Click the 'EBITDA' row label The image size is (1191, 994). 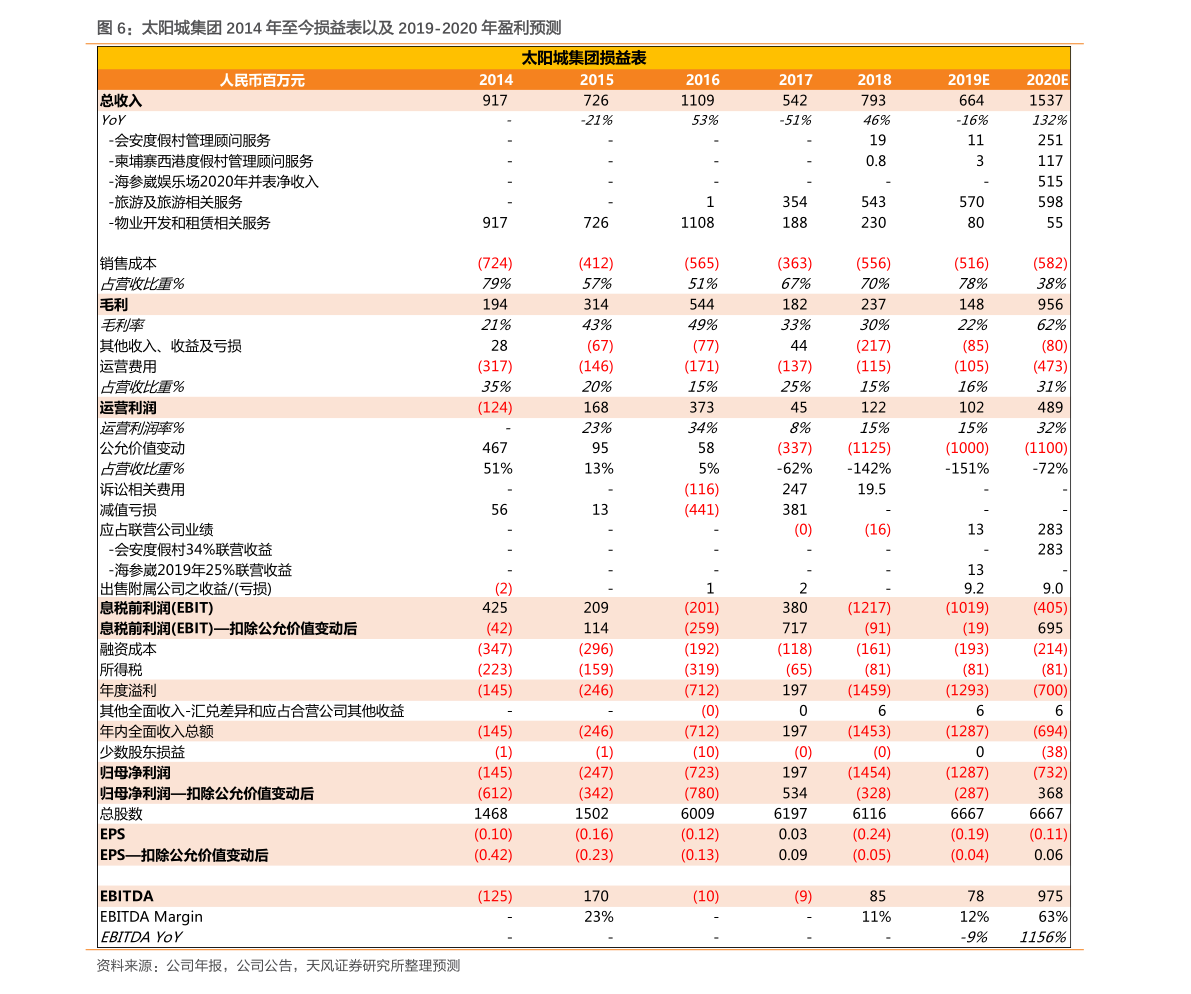(x=126, y=896)
